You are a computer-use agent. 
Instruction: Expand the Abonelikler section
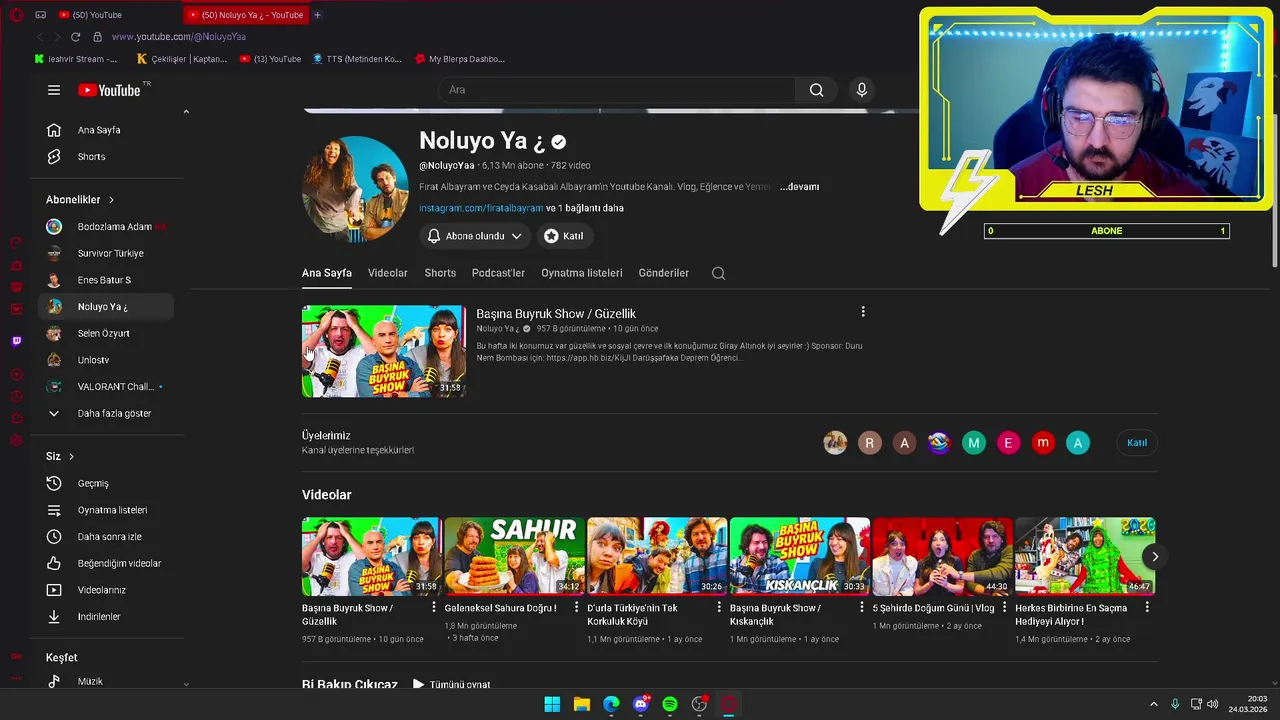point(81,200)
